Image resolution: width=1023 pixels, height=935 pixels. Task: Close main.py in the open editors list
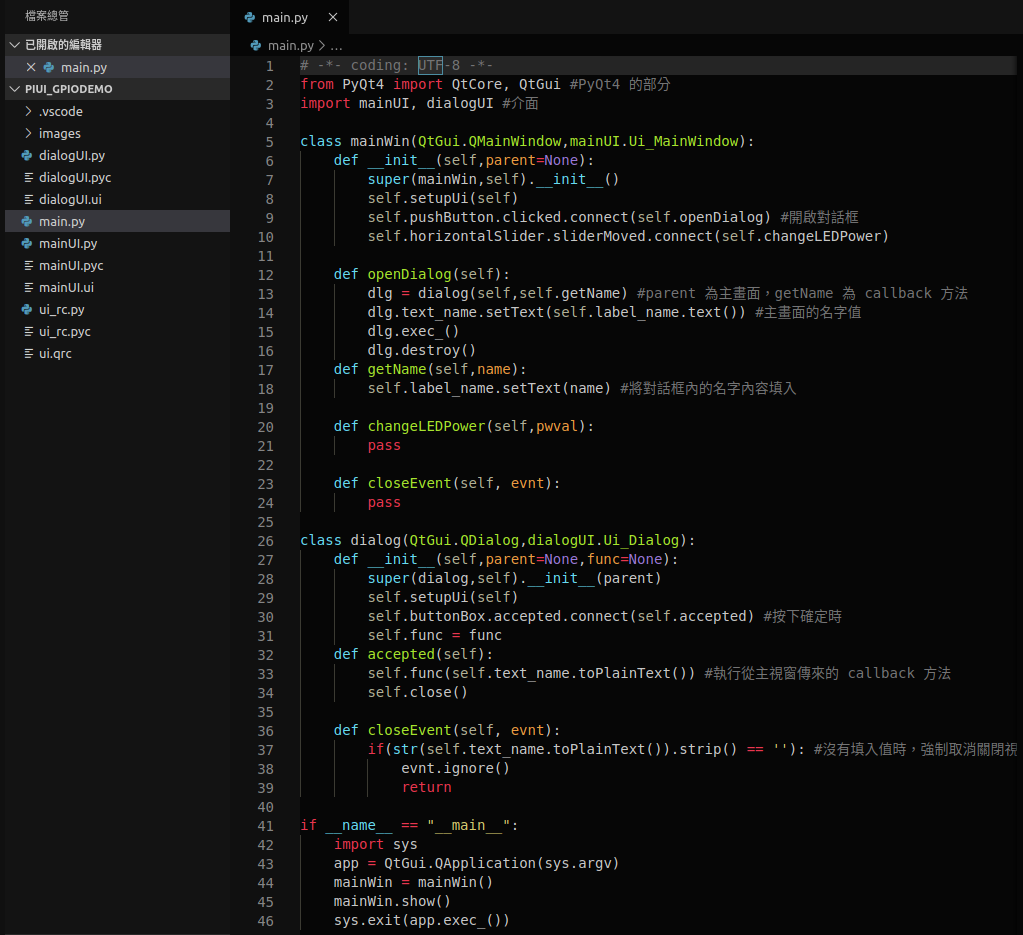31,67
